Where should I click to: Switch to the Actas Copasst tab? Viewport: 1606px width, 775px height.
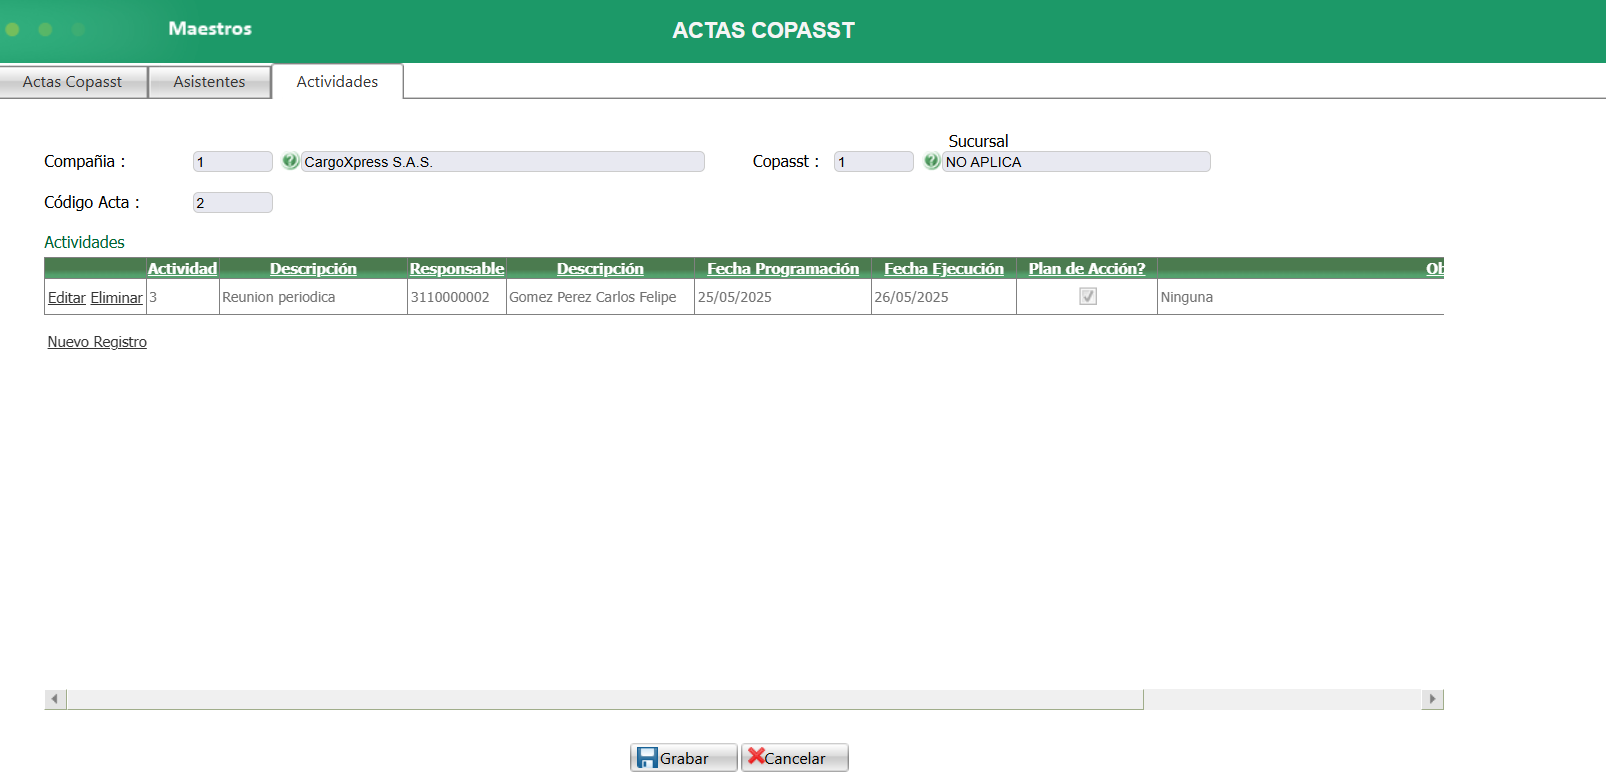point(73,82)
